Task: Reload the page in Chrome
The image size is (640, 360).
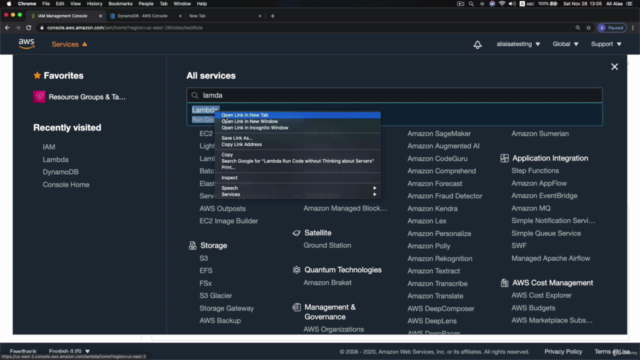Action: pyautogui.click(x=29, y=28)
